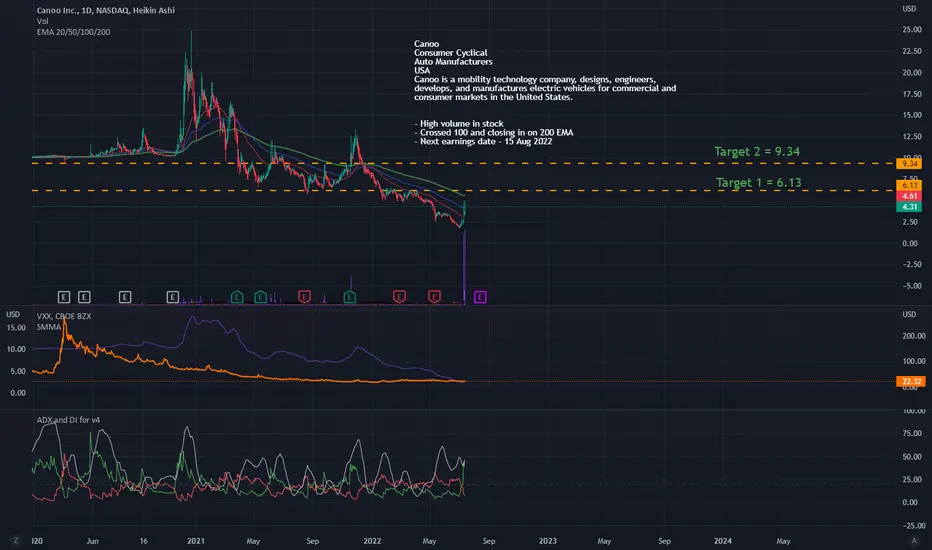
Task: Click 2024 on the time axis
Action: pos(723,541)
